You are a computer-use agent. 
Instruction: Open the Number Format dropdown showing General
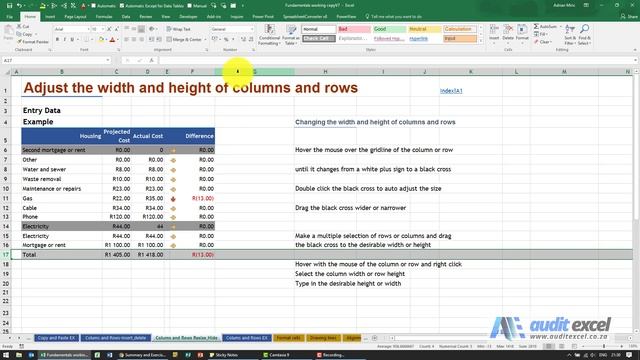[251, 29]
